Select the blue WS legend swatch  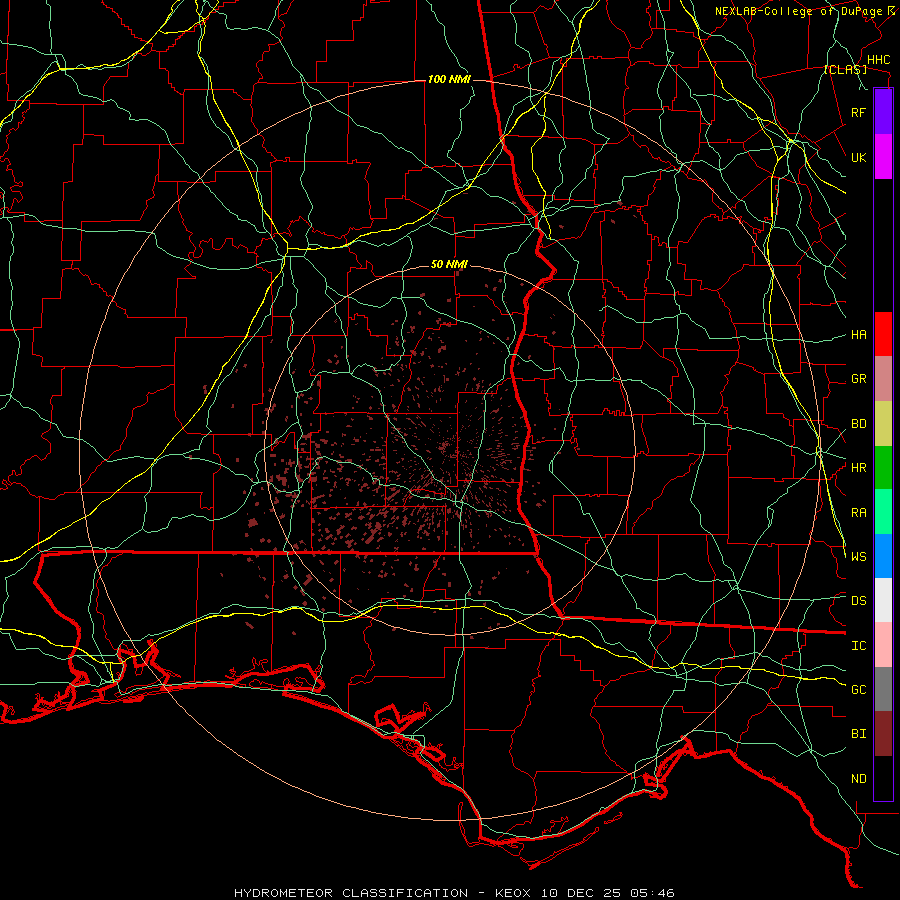[x=883, y=556]
